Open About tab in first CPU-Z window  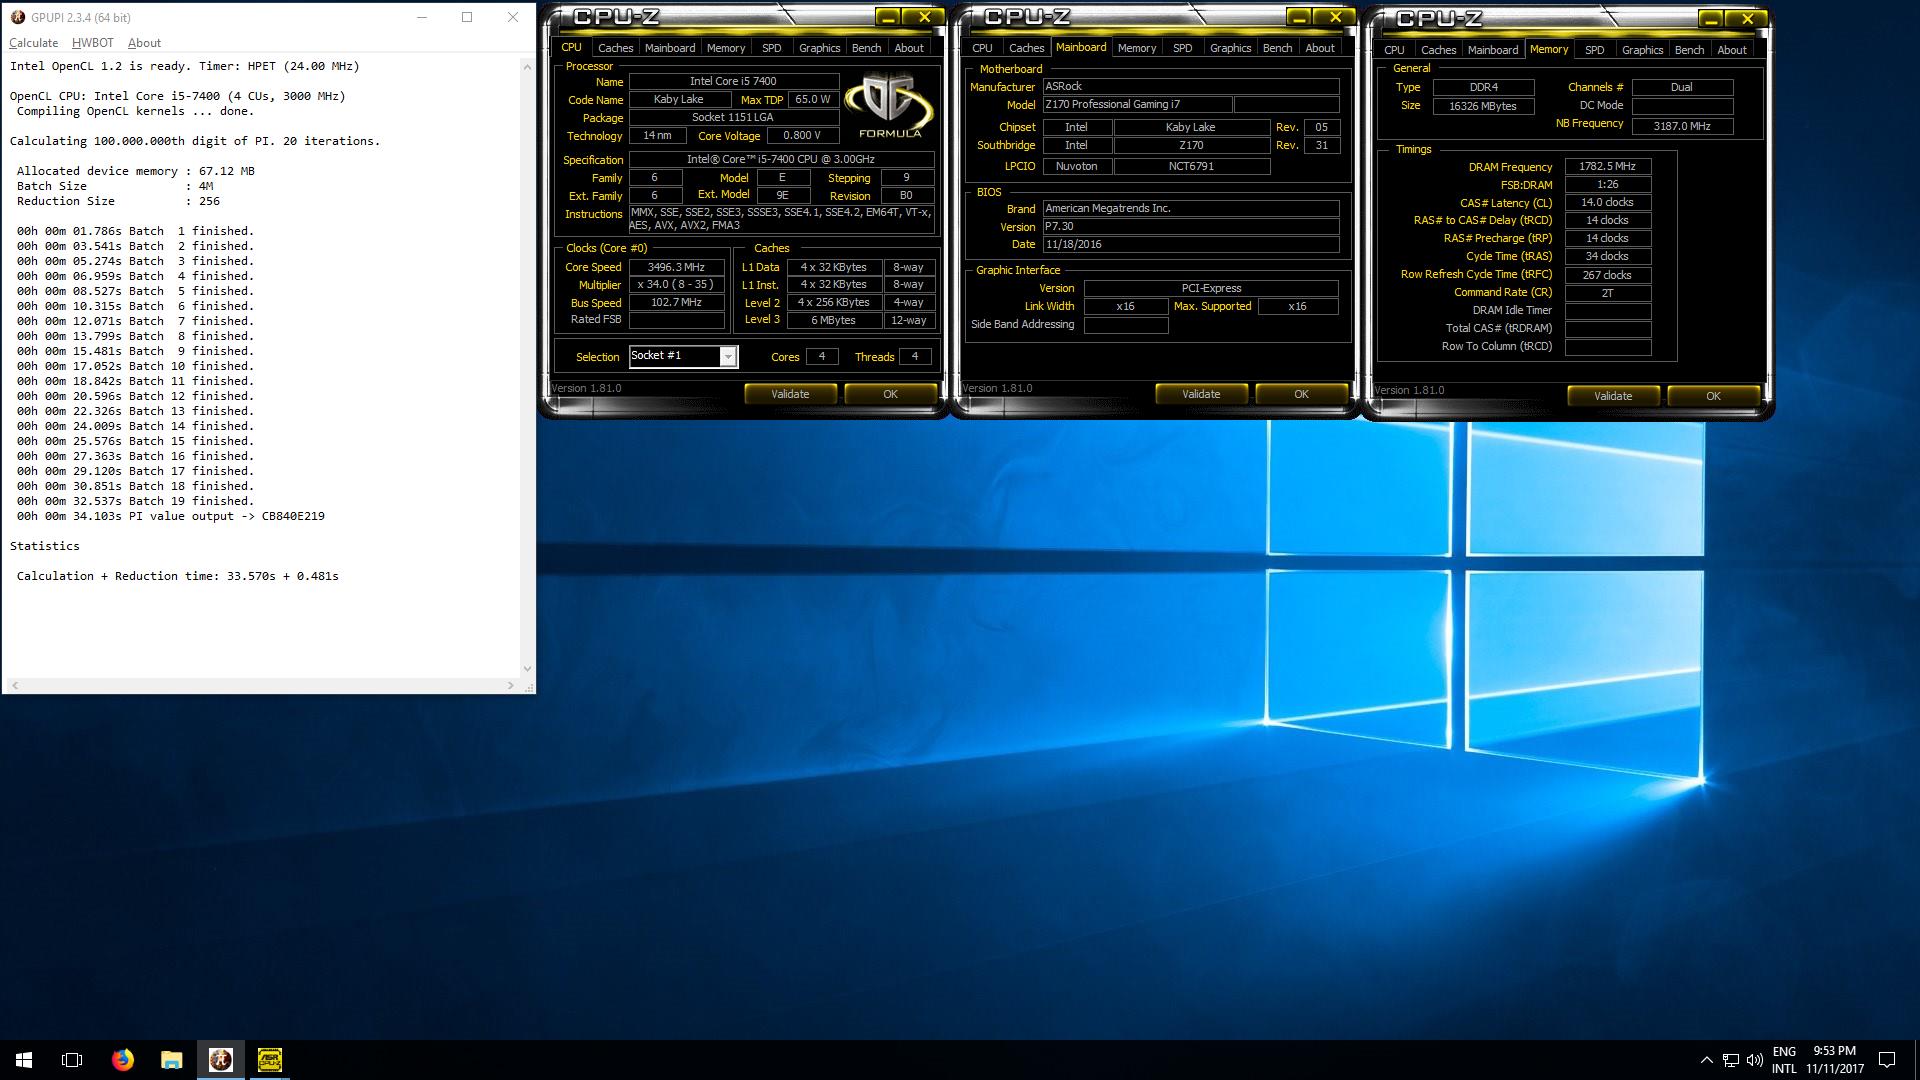coord(909,48)
